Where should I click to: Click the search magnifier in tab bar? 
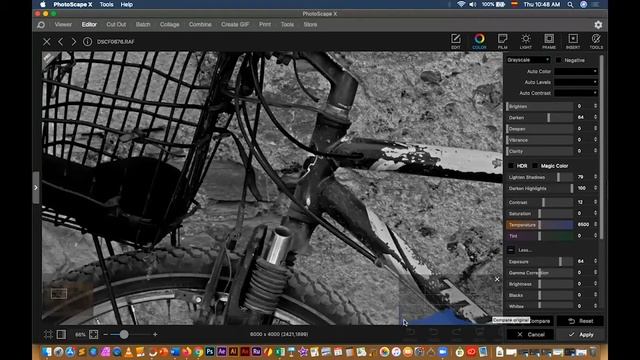pyautogui.click(x=41, y=25)
